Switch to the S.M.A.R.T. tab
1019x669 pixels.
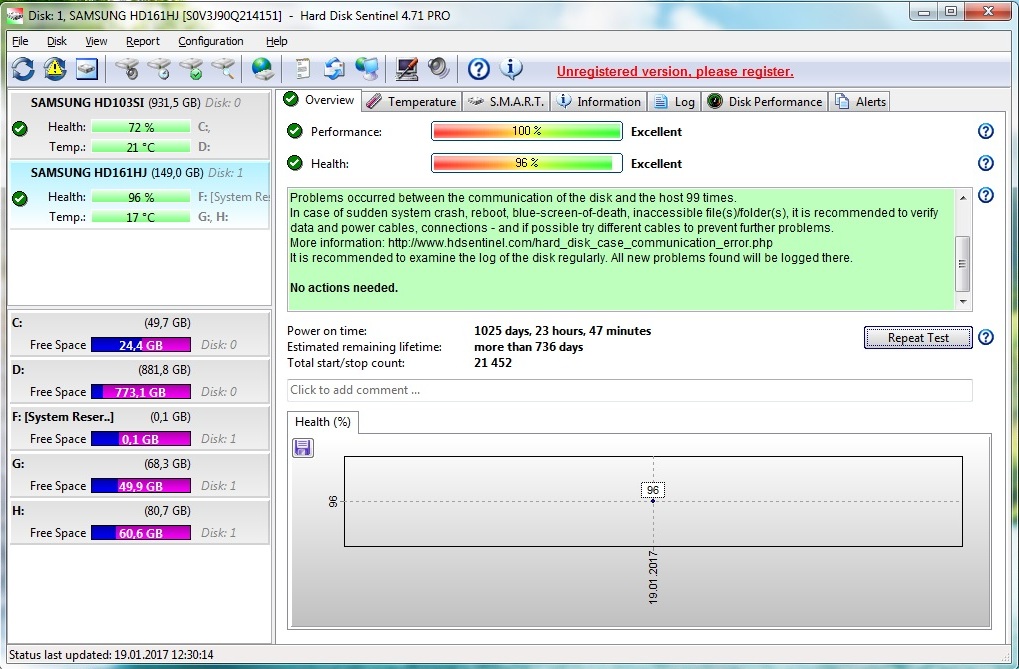click(506, 101)
